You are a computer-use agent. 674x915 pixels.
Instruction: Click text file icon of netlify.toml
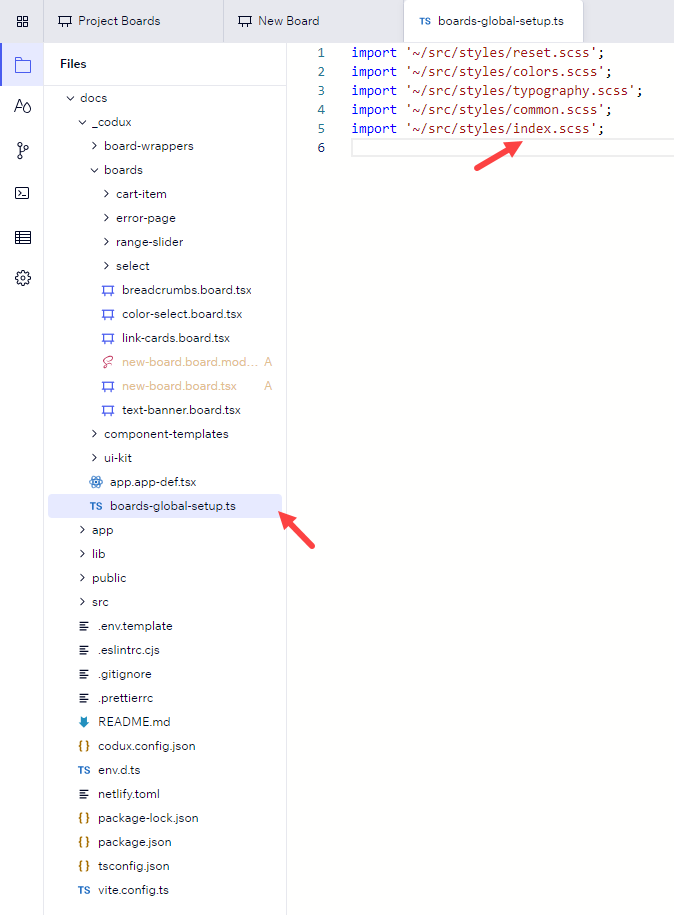84,794
